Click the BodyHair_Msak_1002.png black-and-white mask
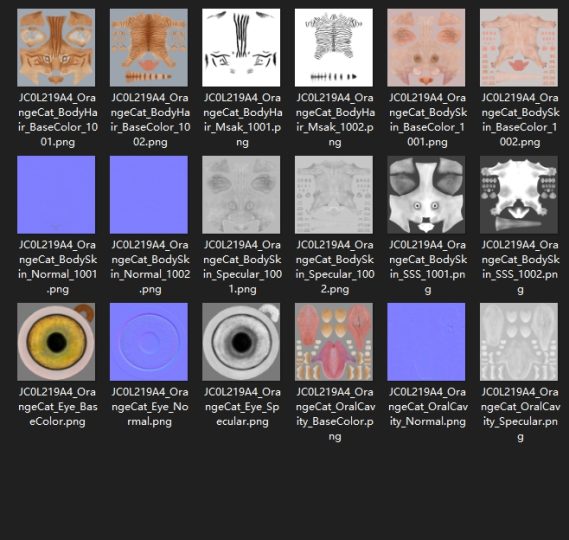Image resolution: width=569 pixels, height=540 pixels. [x=333, y=48]
